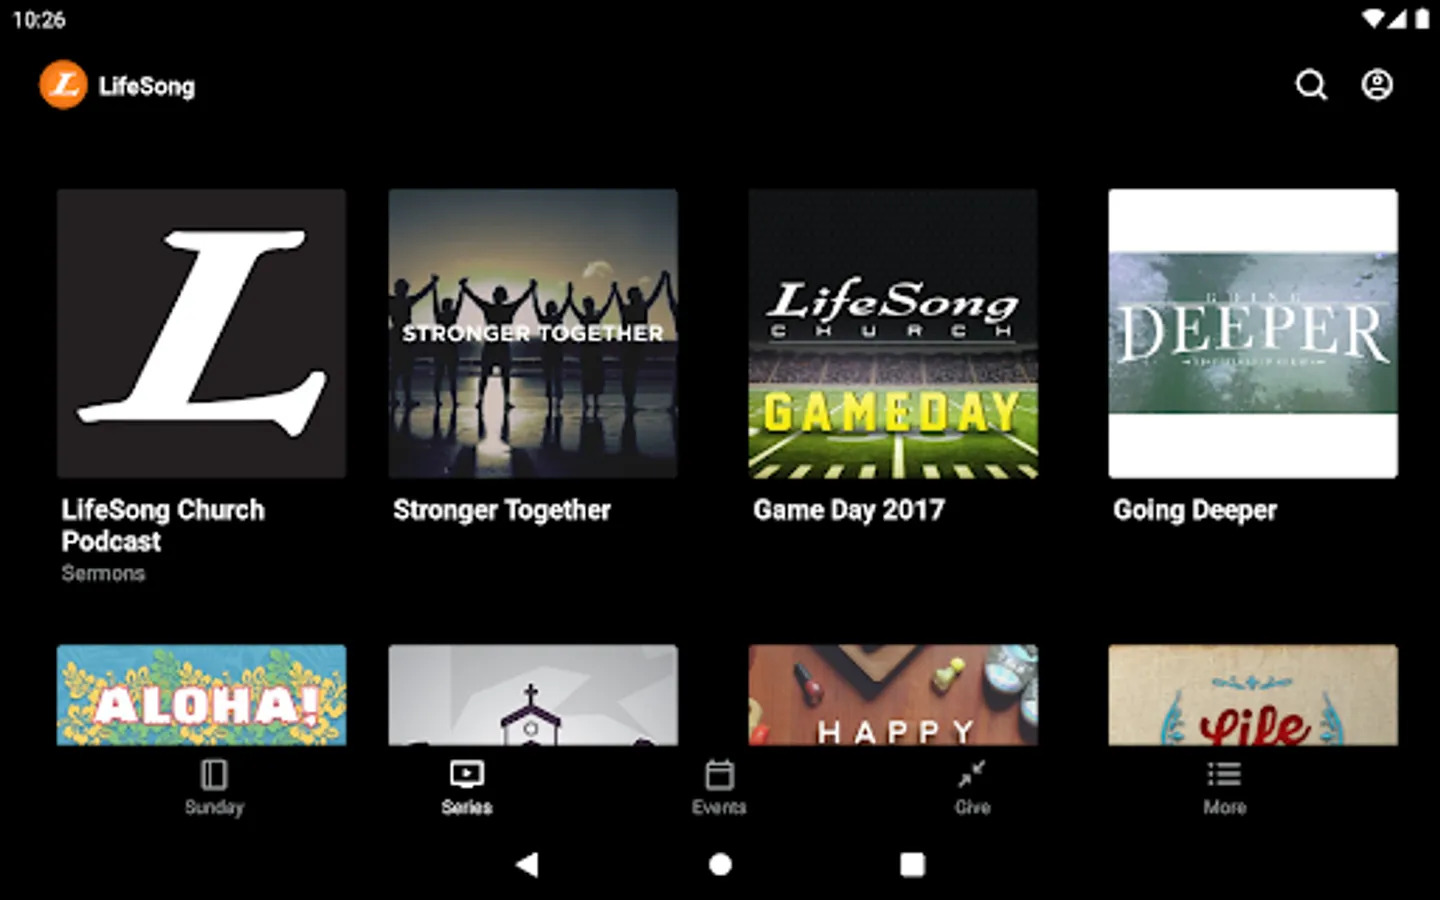The height and width of the screenshot is (900, 1440).
Task: Open the Give tab
Action: pos(972,788)
